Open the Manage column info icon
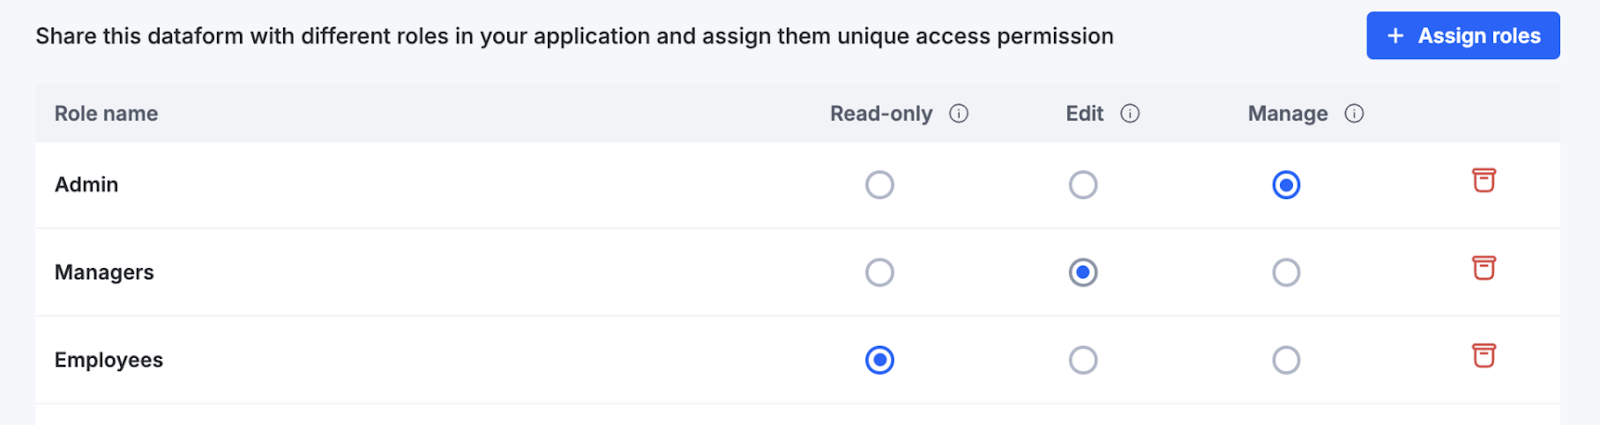1600x425 pixels. click(x=1354, y=114)
